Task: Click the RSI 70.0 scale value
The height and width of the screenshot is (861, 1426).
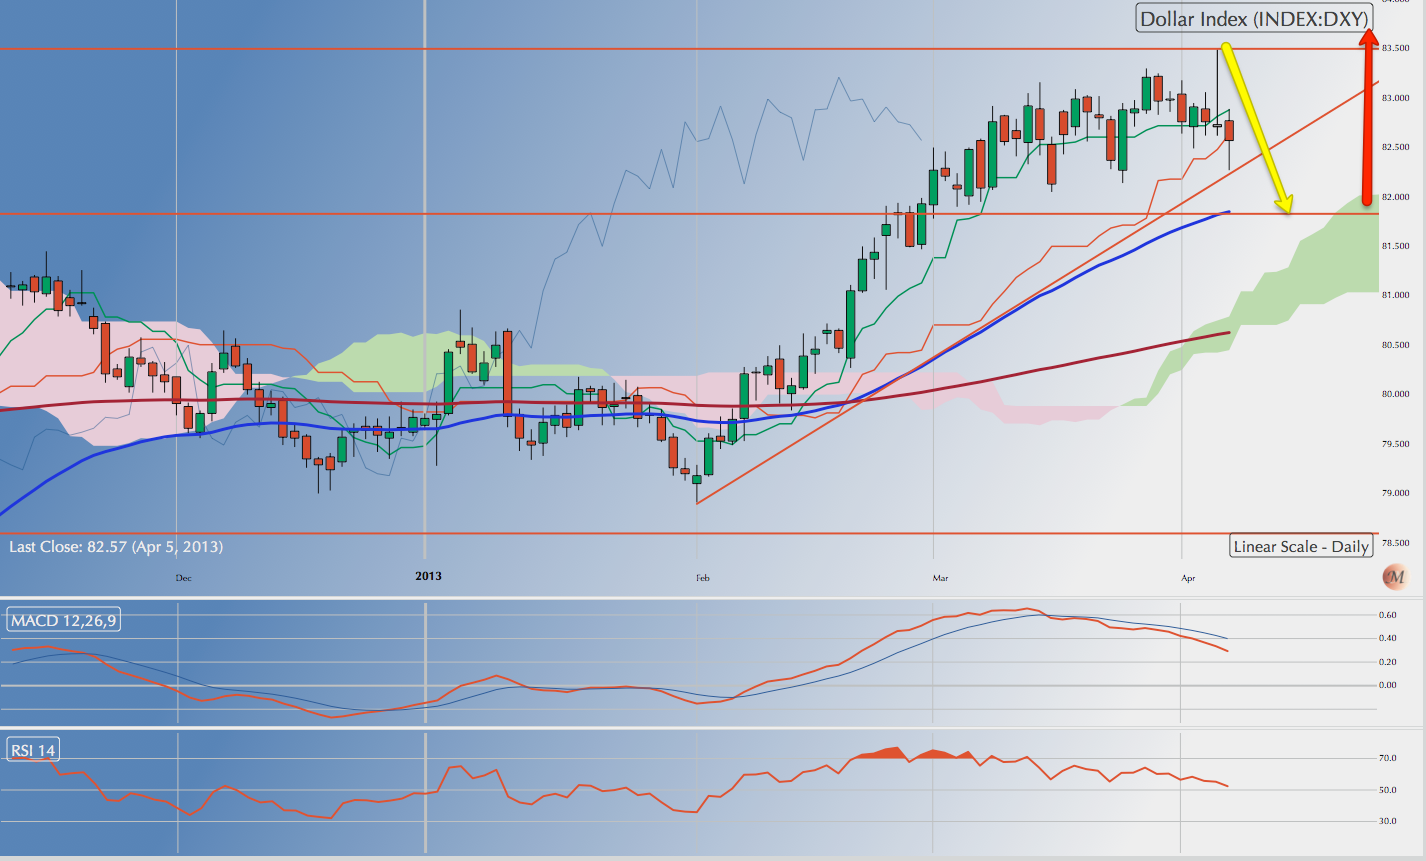Action: coord(1388,758)
